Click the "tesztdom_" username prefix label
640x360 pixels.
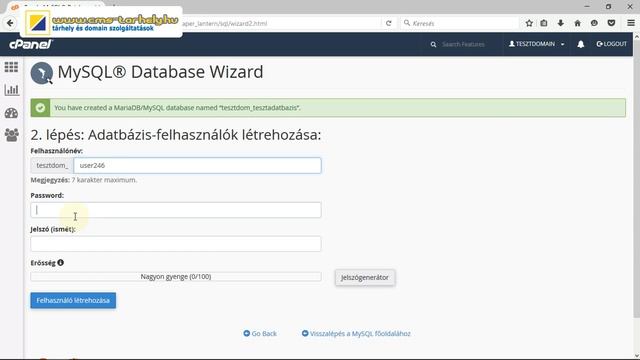(52, 165)
